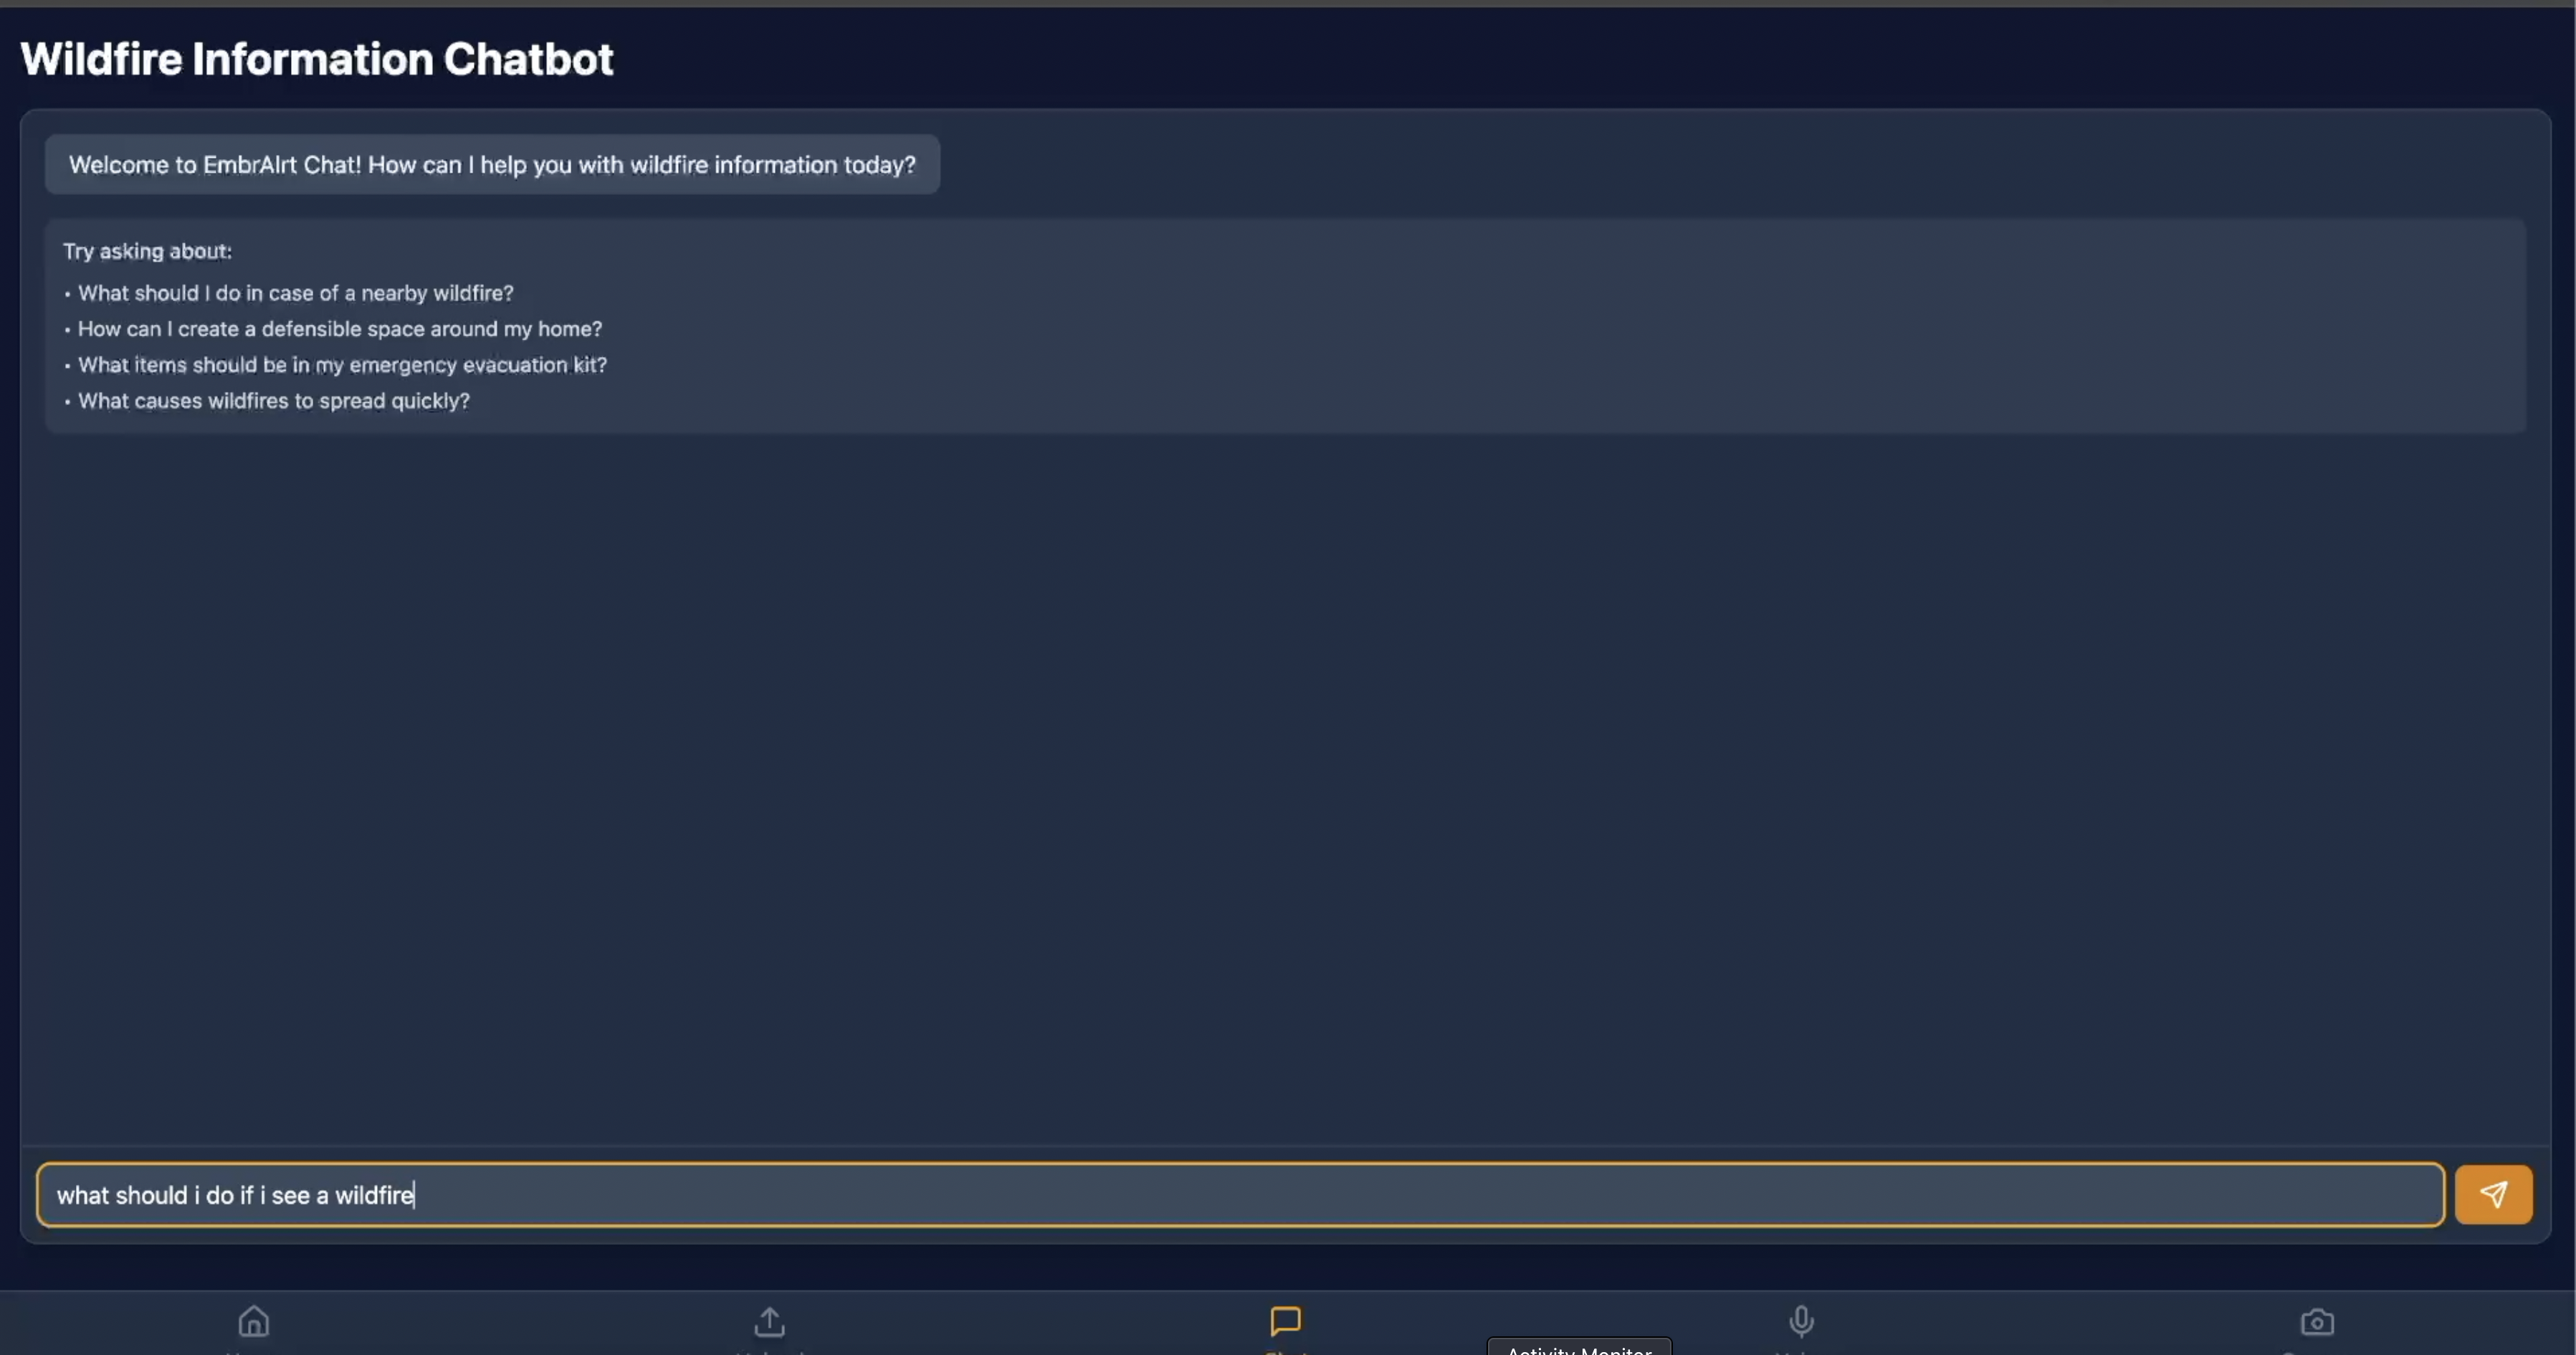Screen dimensions: 2576x1355
Task: Click the 'Try asking about:' label
Action: point(147,251)
